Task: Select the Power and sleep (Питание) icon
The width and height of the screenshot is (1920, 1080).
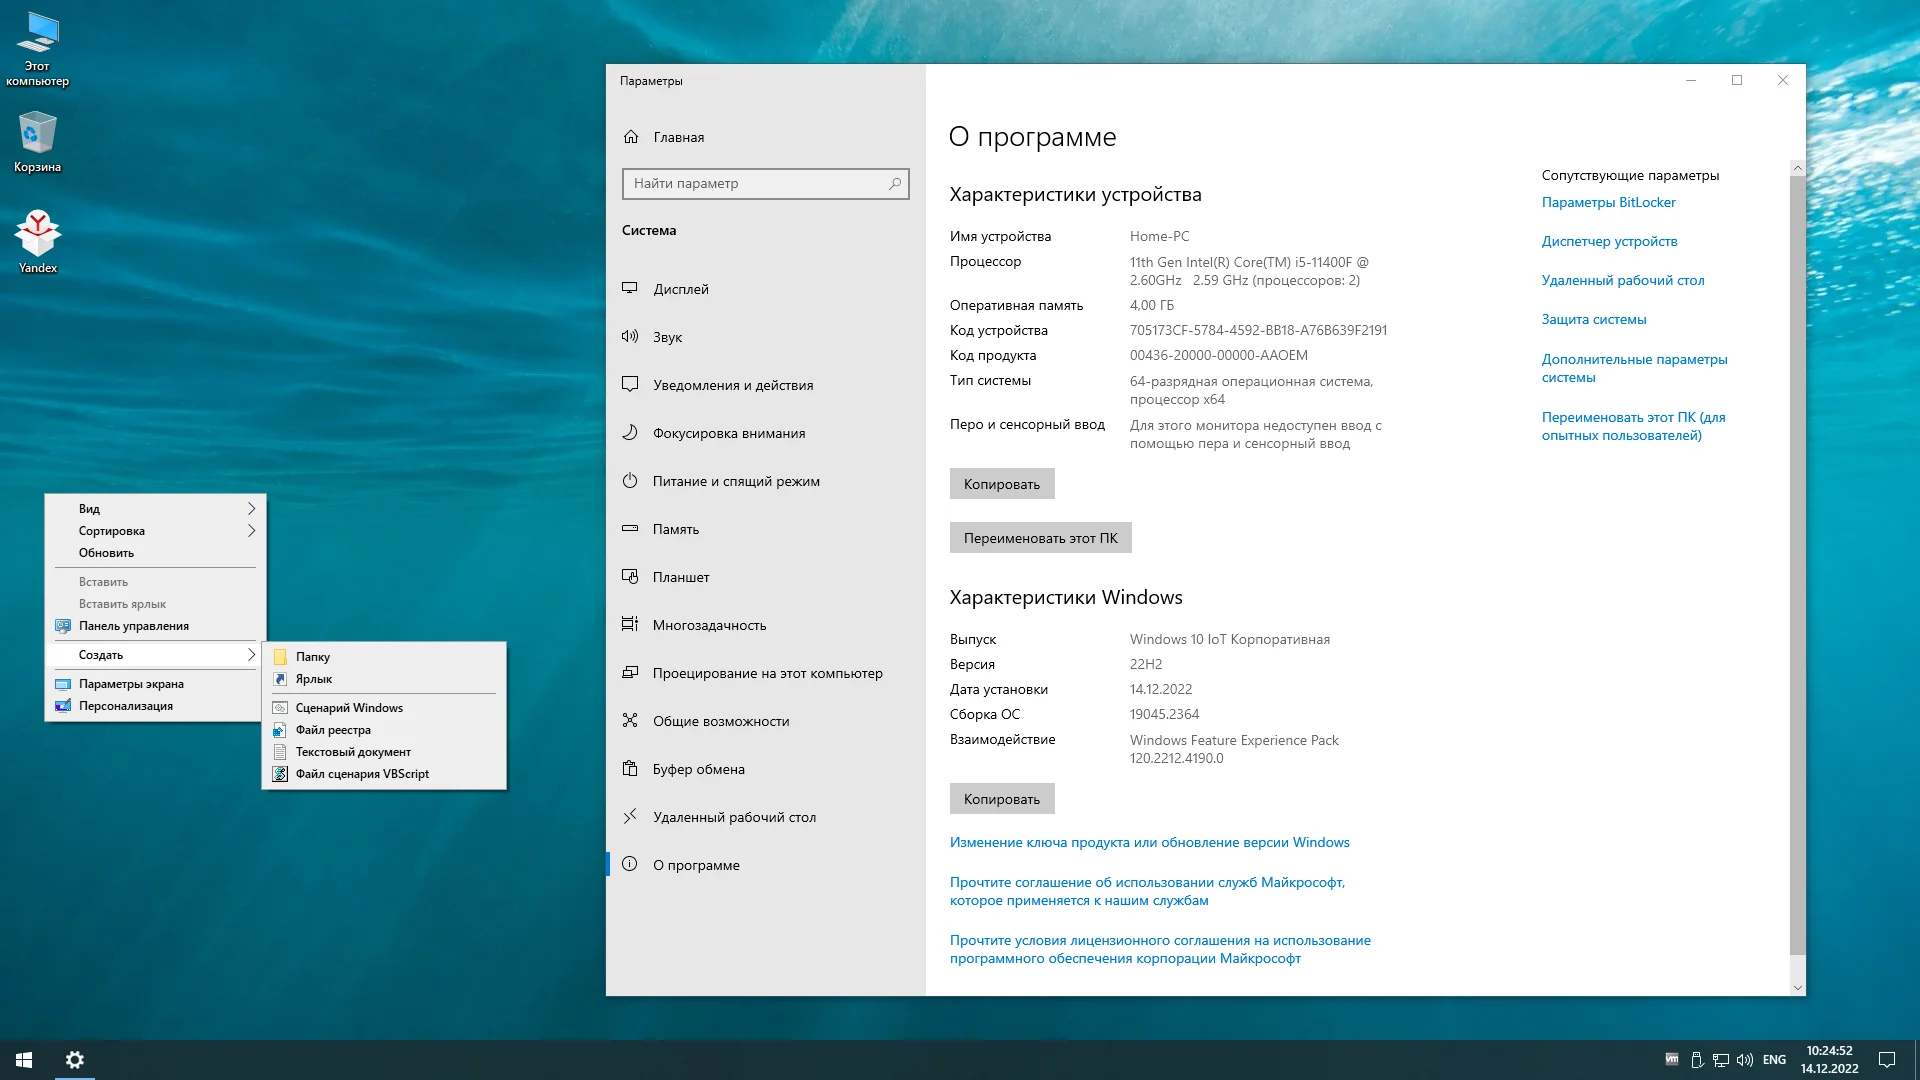Action: click(630, 480)
